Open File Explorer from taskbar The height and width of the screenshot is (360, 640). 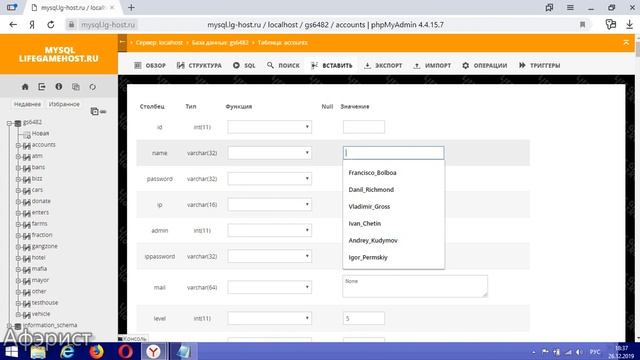(x=38, y=351)
